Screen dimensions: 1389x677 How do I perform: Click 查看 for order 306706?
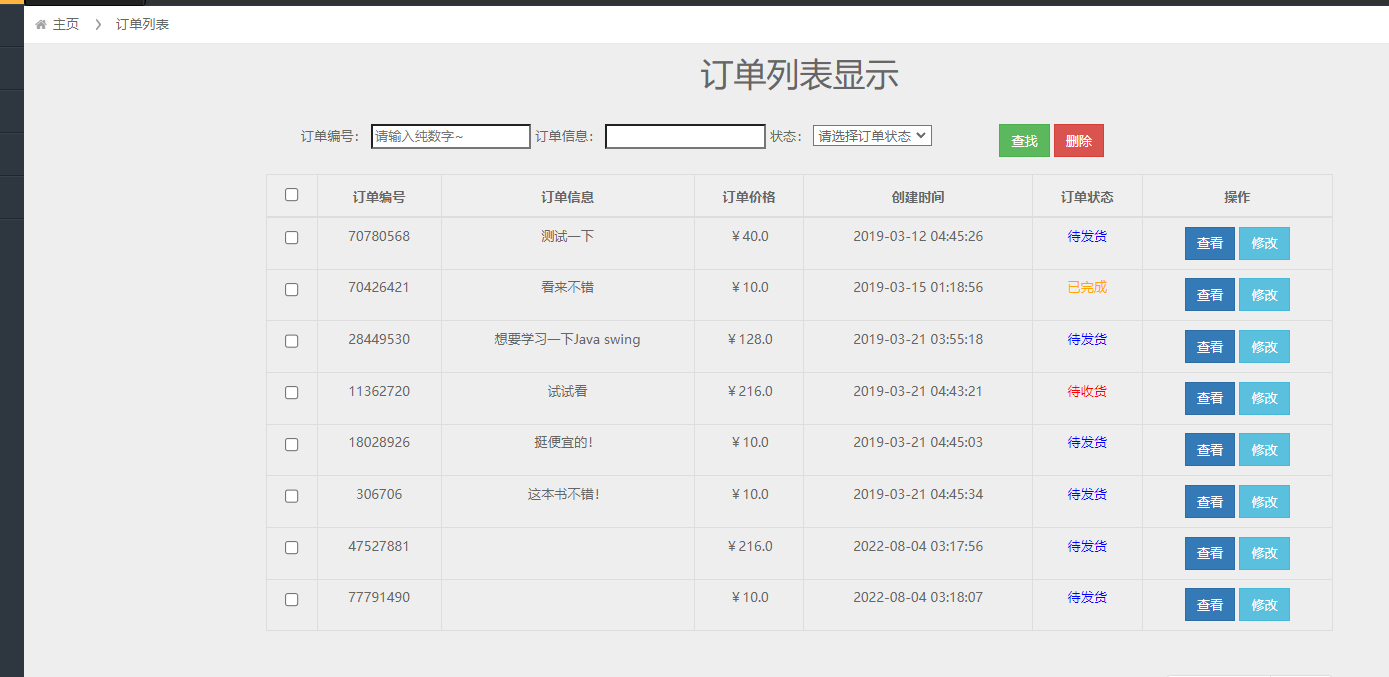pos(1209,502)
